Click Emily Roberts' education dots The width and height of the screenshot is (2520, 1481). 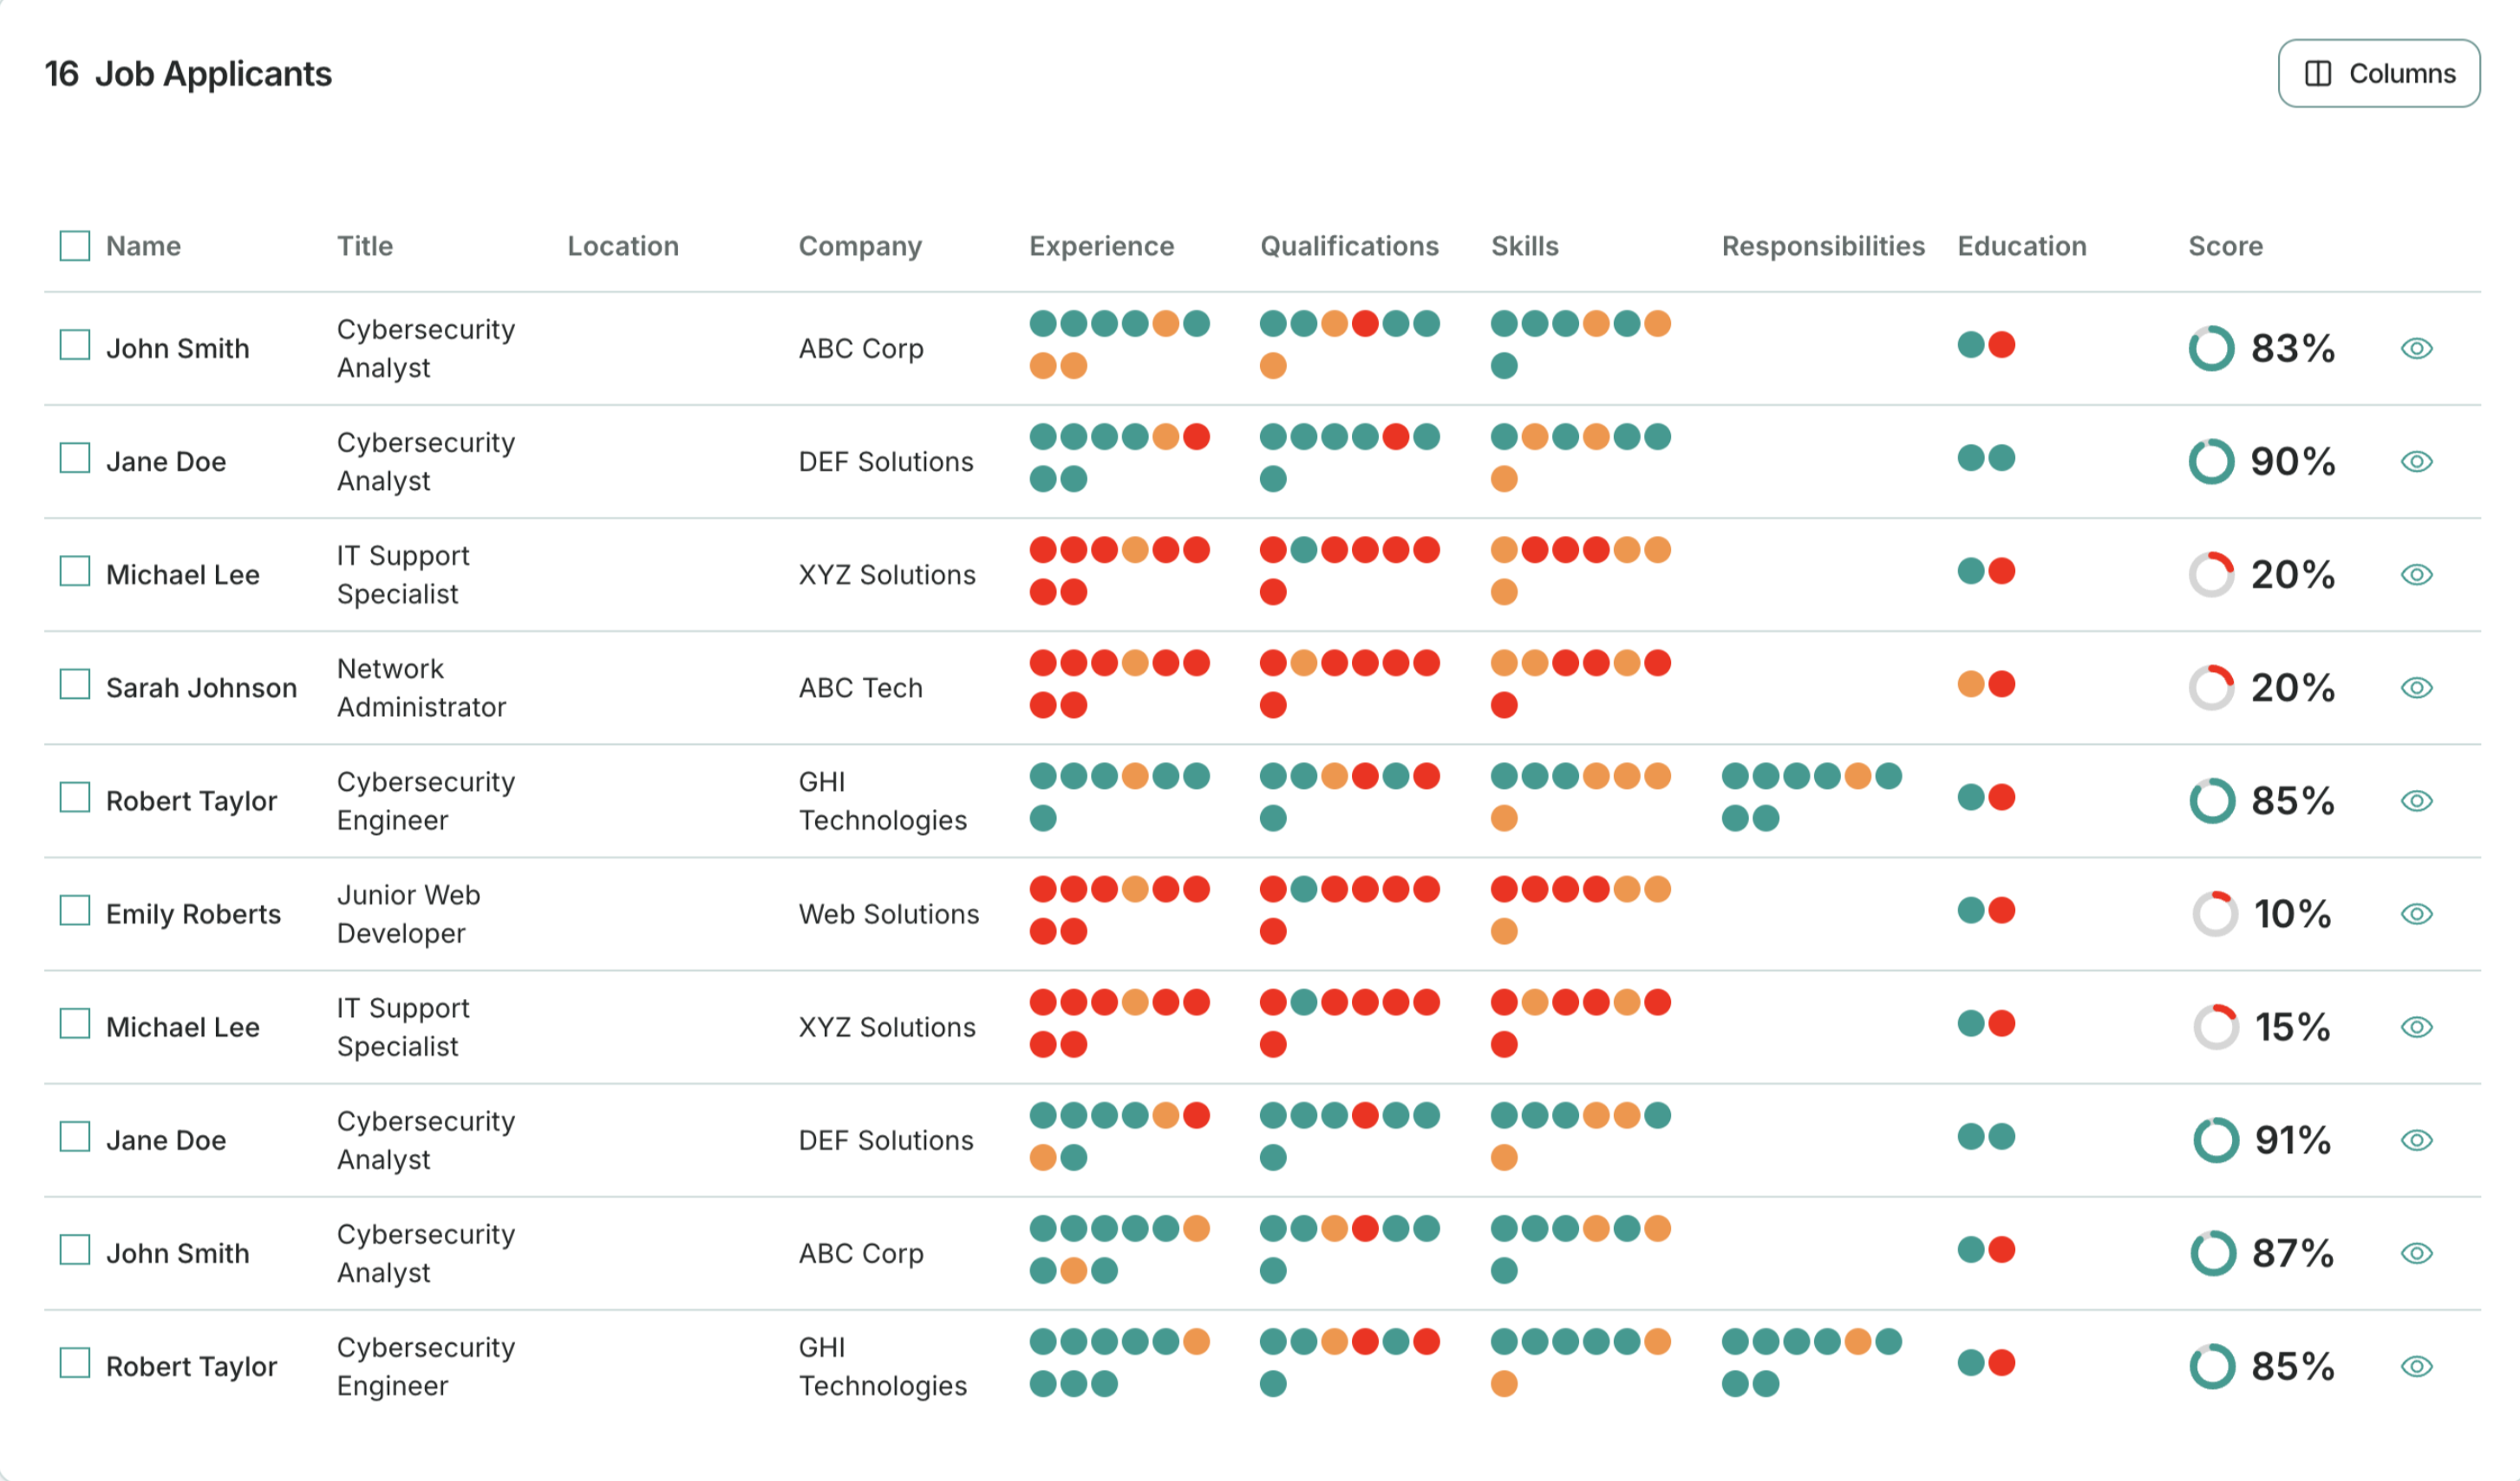tap(1985, 910)
